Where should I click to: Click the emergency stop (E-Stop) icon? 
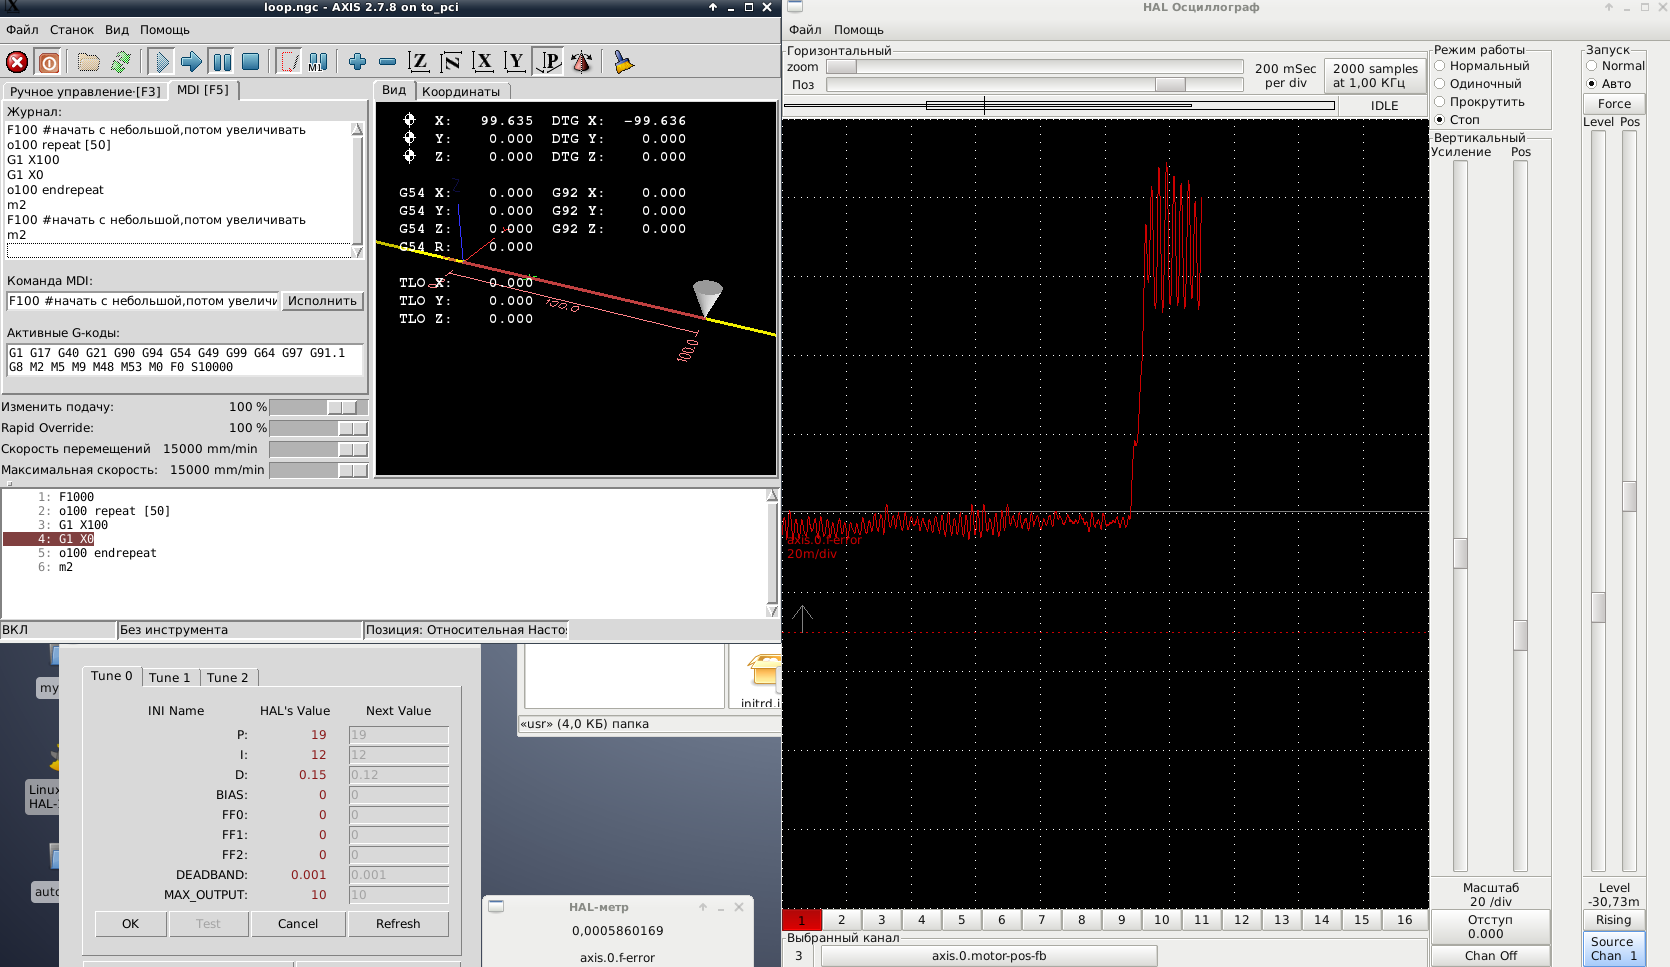pos(17,62)
